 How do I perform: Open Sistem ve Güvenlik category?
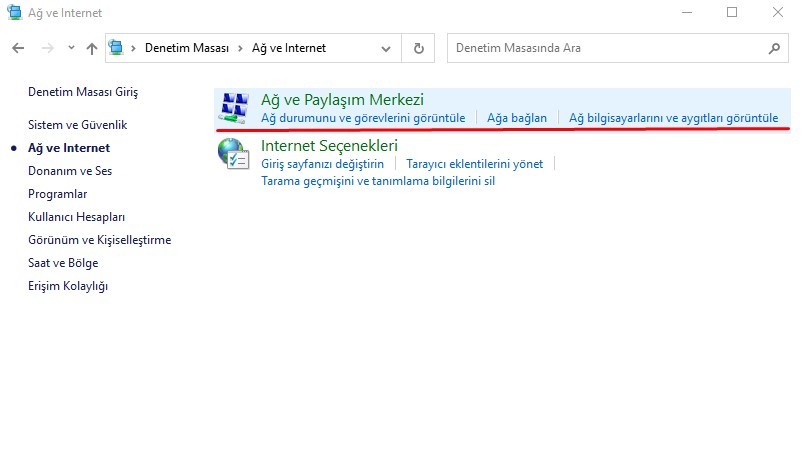click(78, 125)
